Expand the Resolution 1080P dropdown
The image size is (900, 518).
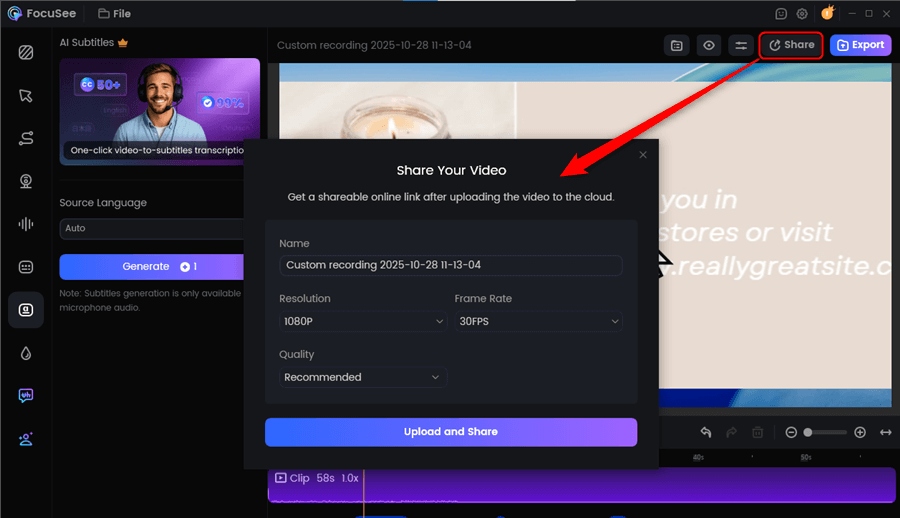[363, 321]
